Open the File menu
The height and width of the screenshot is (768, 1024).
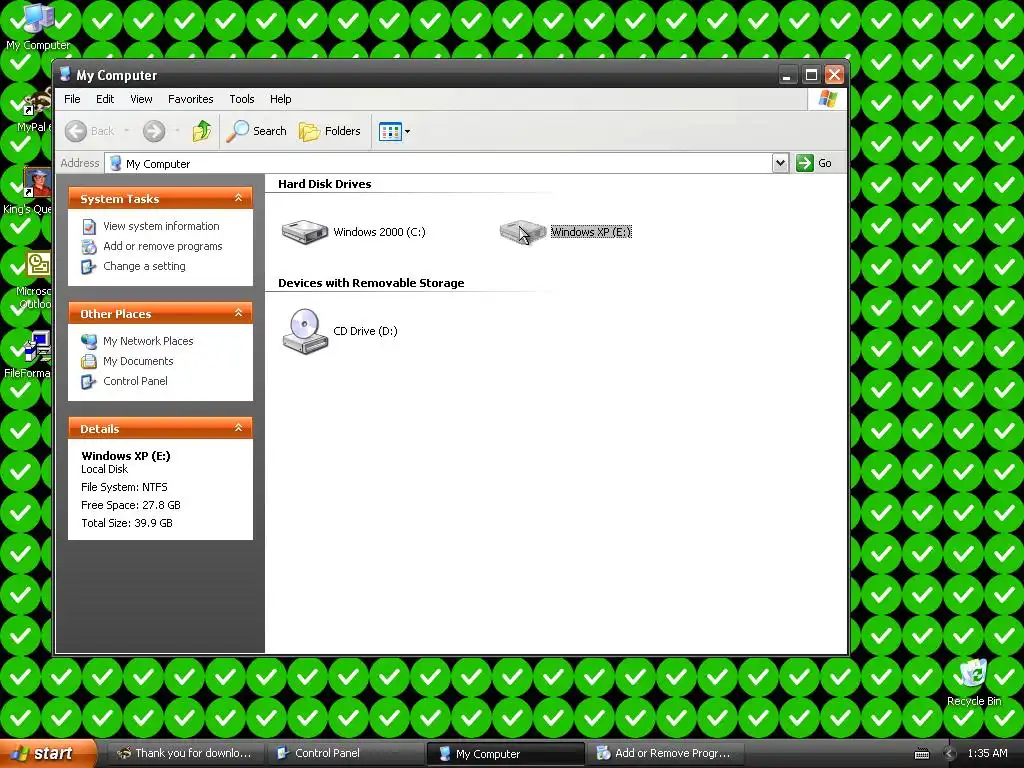(72, 99)
